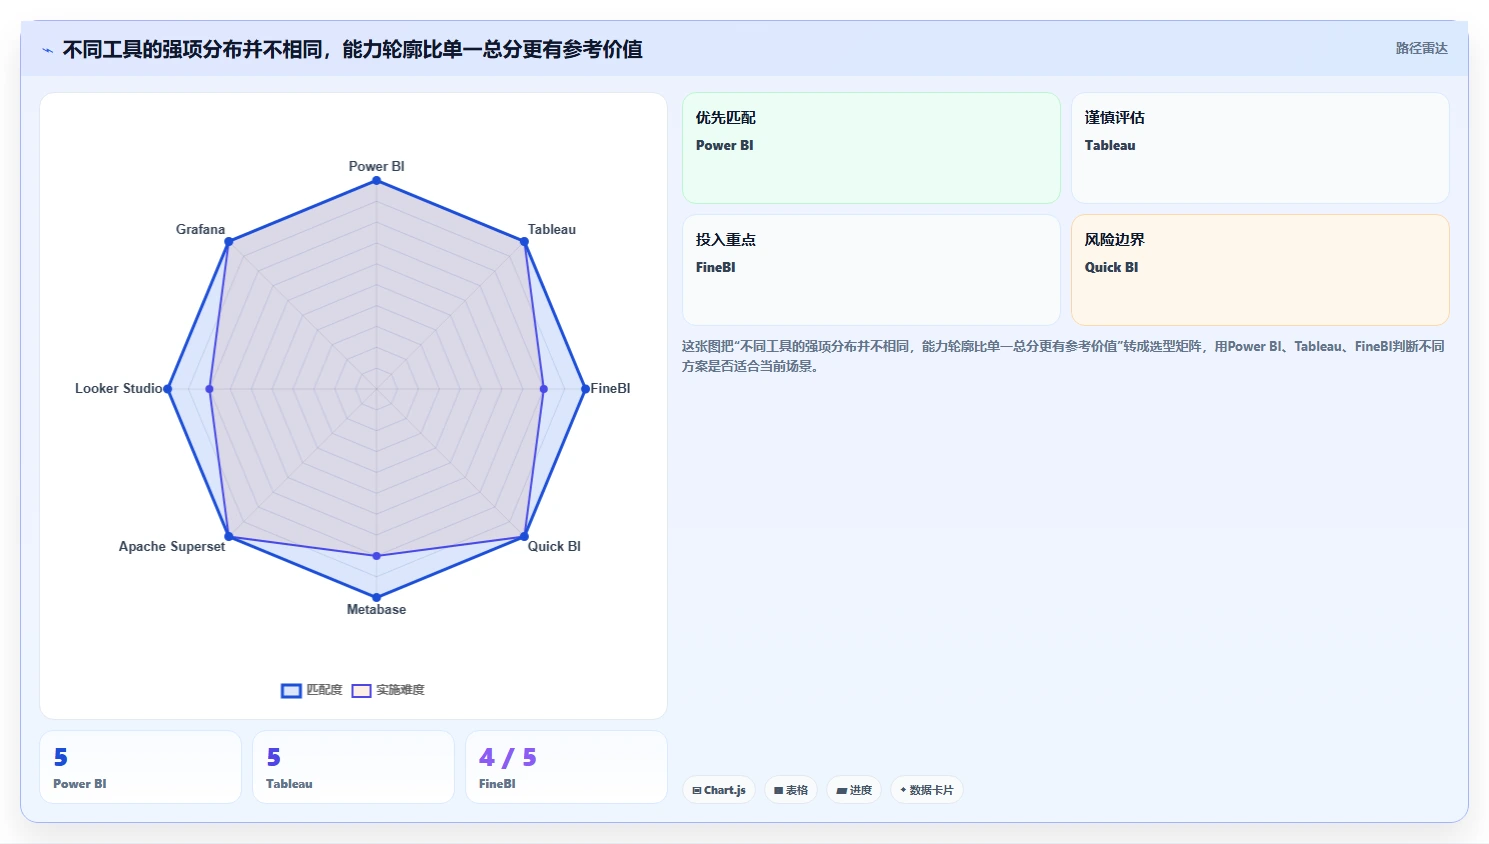Click the 路径雷达 label in header
Screen dimensions: 1489x844
point(1421,48)
